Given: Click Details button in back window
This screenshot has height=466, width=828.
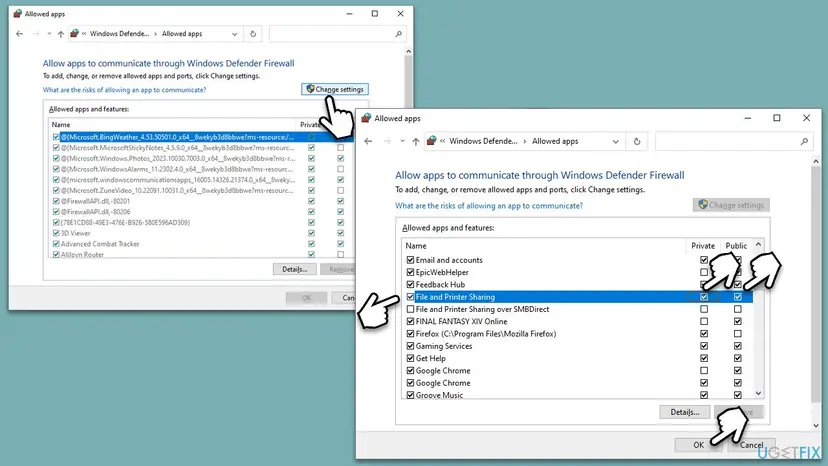Looking at the screenshot, I should (x=294, y=269).
